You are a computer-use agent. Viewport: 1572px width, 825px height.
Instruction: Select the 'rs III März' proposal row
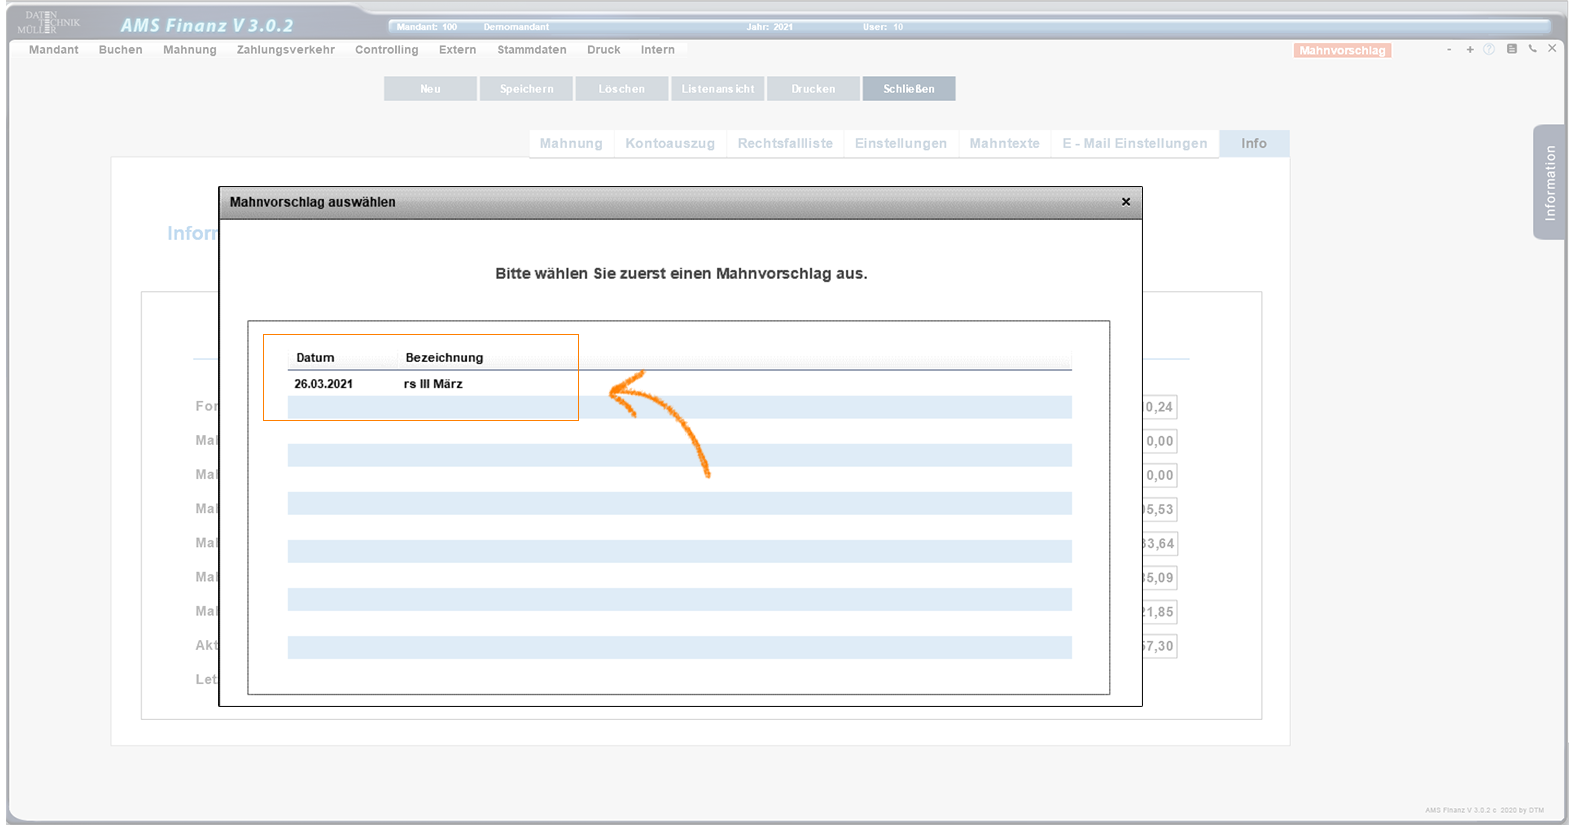[x=433, y=384]
